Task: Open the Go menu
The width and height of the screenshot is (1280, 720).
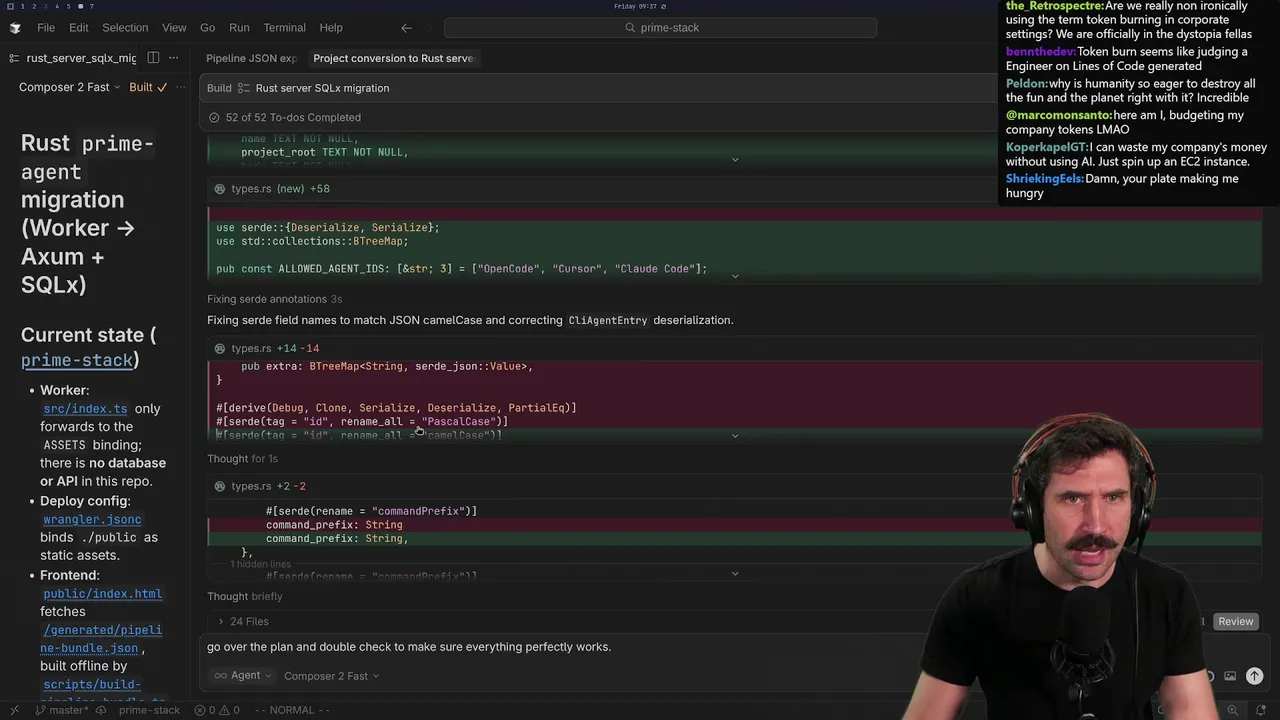Action: coord(207,28)
